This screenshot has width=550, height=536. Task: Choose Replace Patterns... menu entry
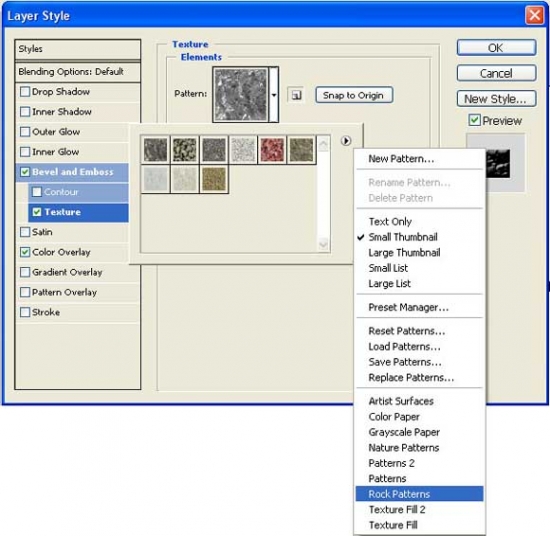coord(420,377)
